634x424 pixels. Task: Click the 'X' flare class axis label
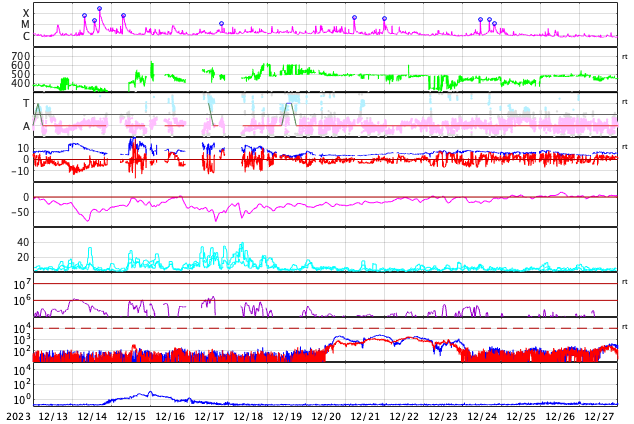pyautogui.click(x=26, y=14)
